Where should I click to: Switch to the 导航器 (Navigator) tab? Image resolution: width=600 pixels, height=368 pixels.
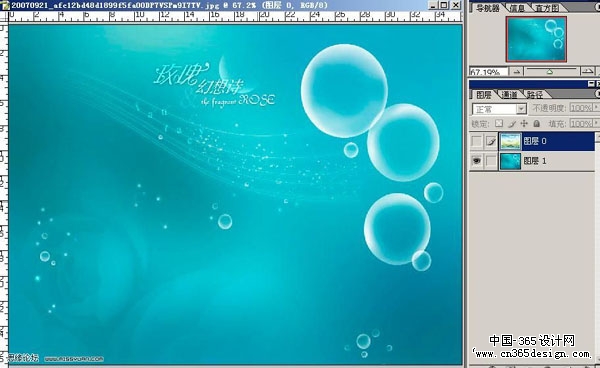click(487, 8)
